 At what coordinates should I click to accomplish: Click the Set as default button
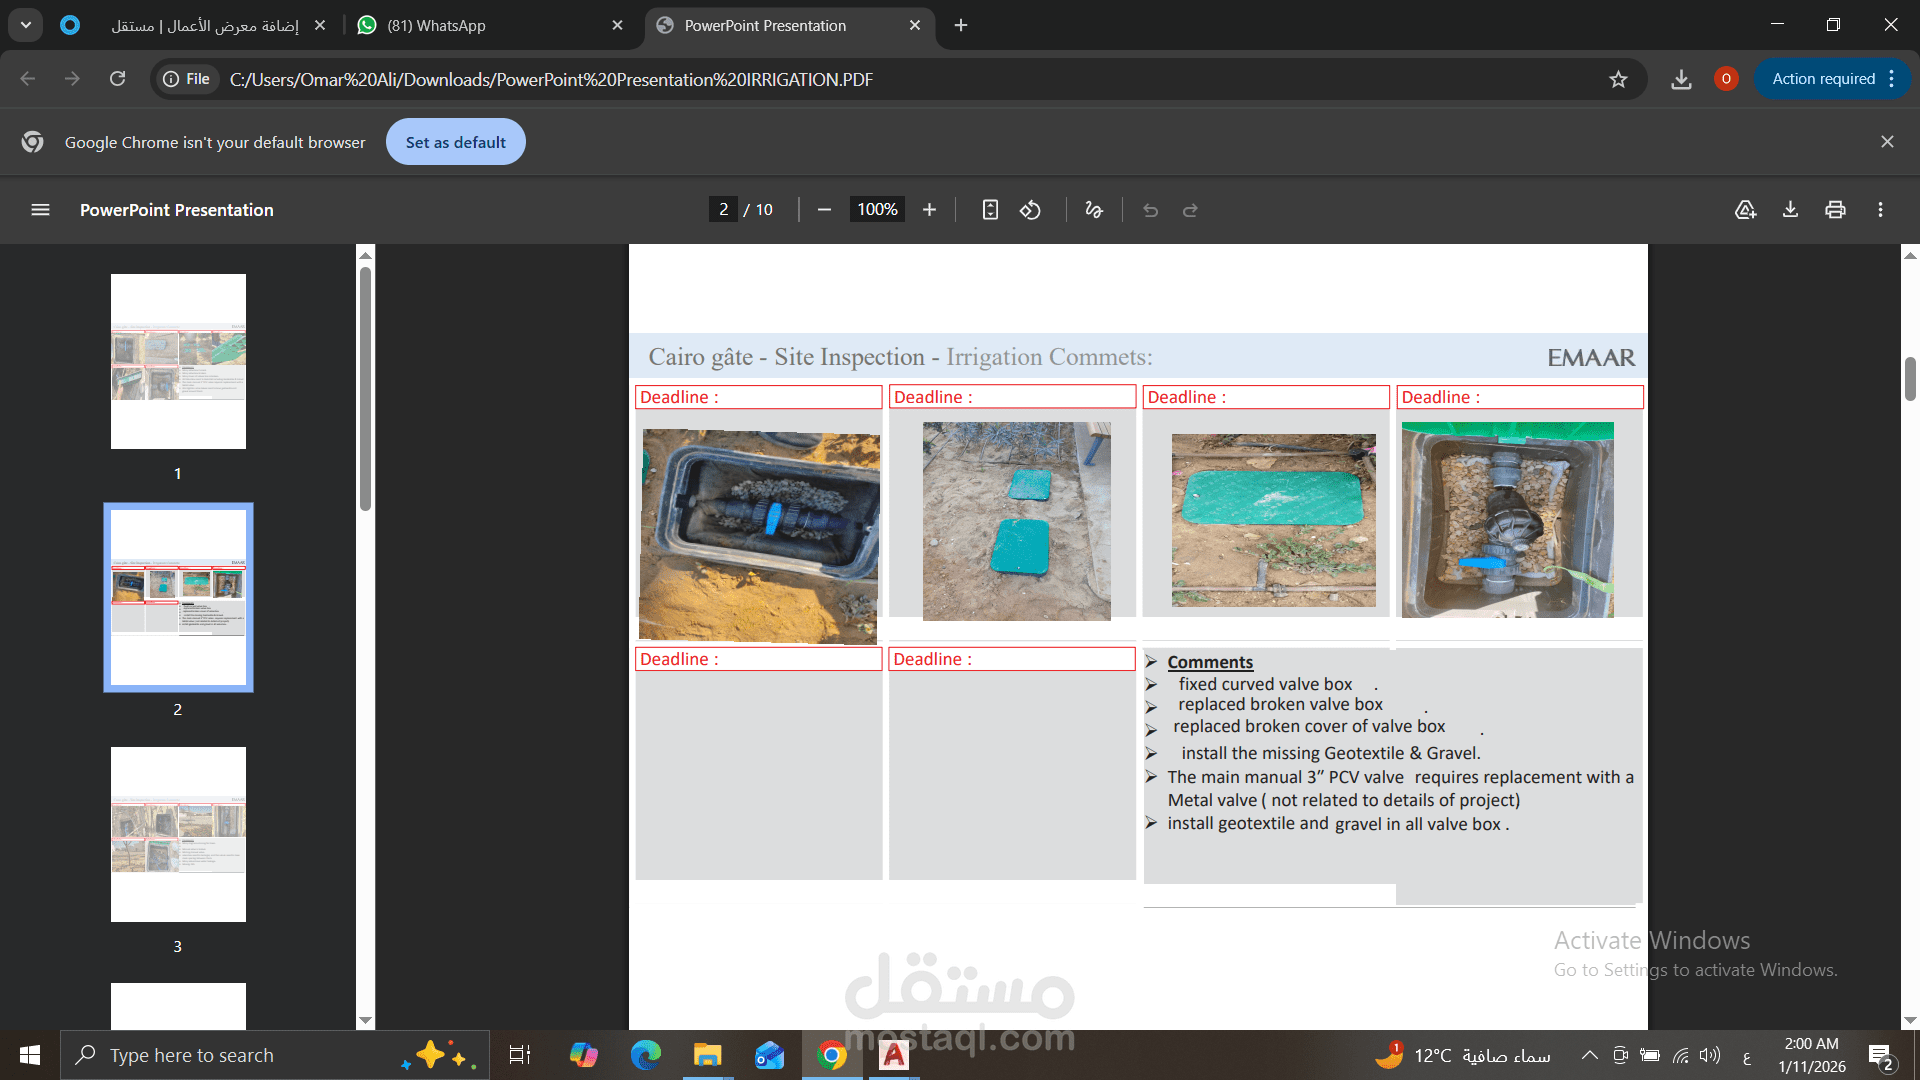(455, 142)
